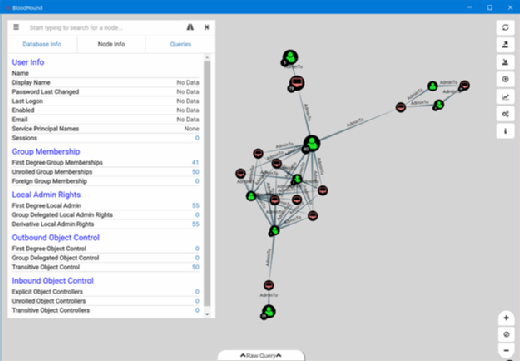The image size is (520, 361).
Task: Click Unrolled Group Memberships value 50
Action: (196, 172)
